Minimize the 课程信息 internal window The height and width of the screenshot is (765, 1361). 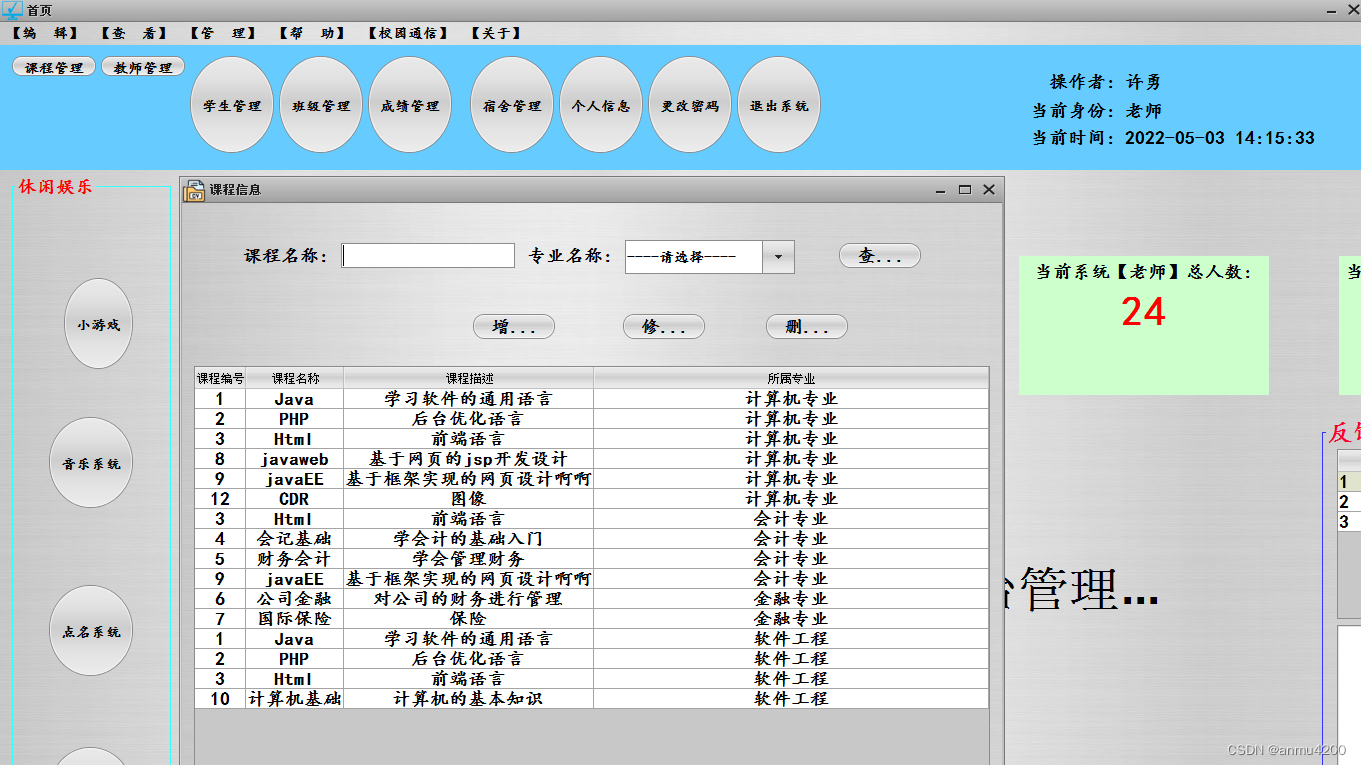pyautogui.click(x=941, y=190)
